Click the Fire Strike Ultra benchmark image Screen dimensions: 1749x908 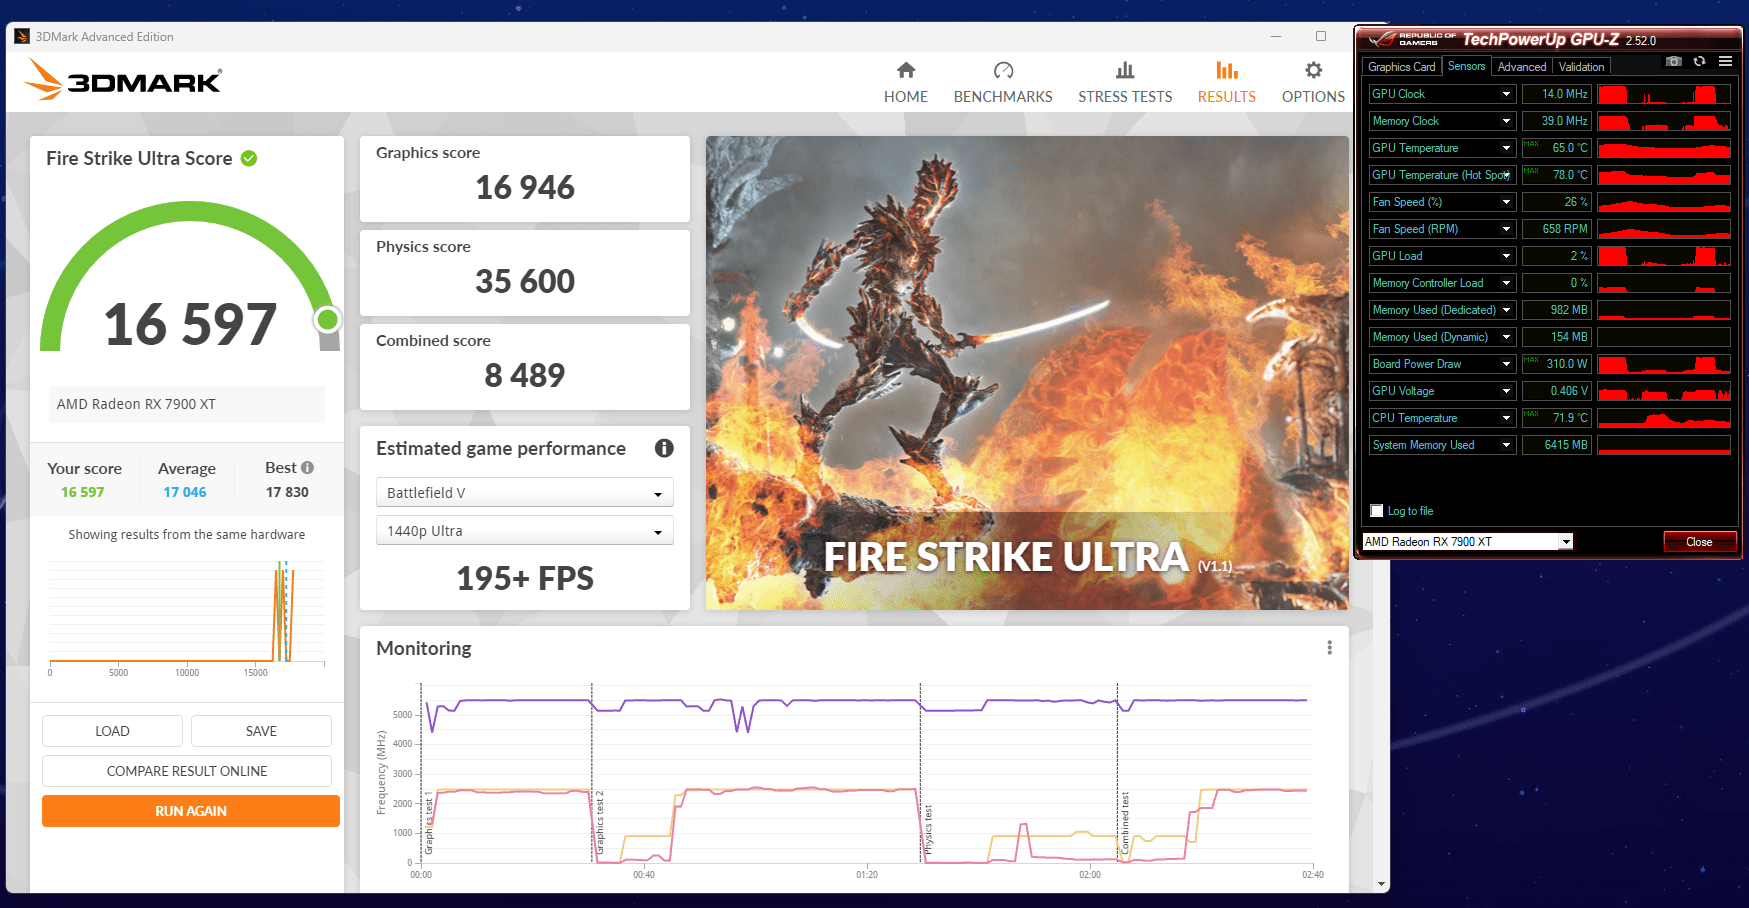(1027, 373)
